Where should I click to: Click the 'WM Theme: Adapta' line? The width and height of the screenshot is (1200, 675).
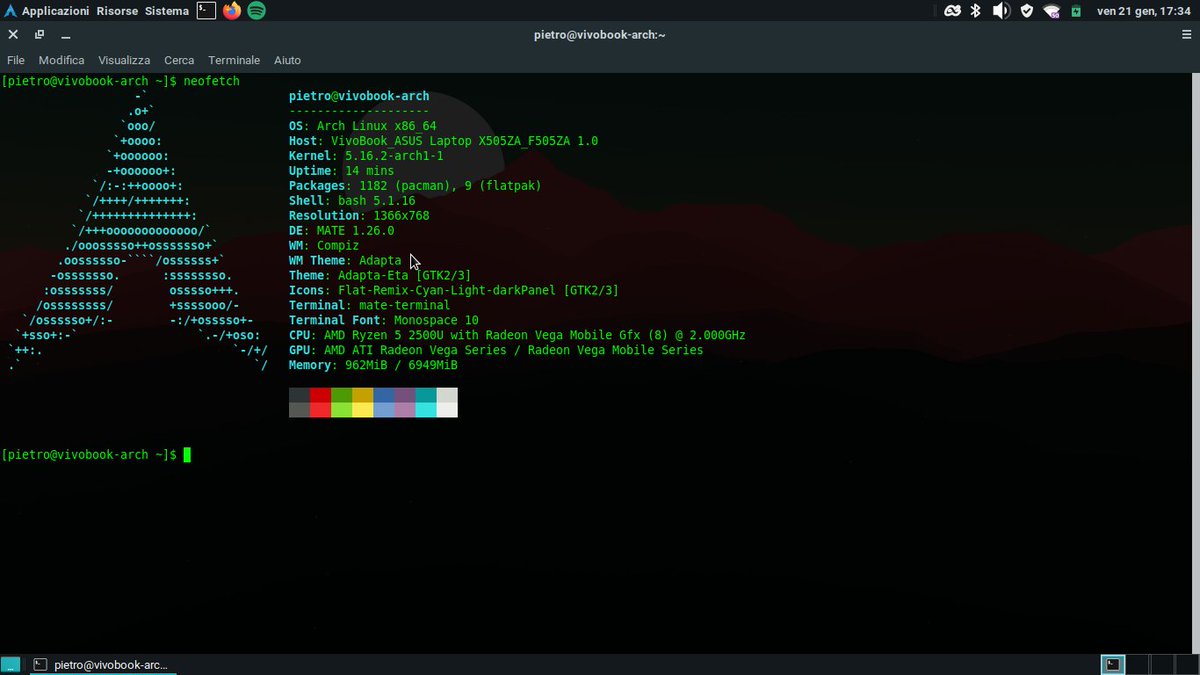click(345, 261)
